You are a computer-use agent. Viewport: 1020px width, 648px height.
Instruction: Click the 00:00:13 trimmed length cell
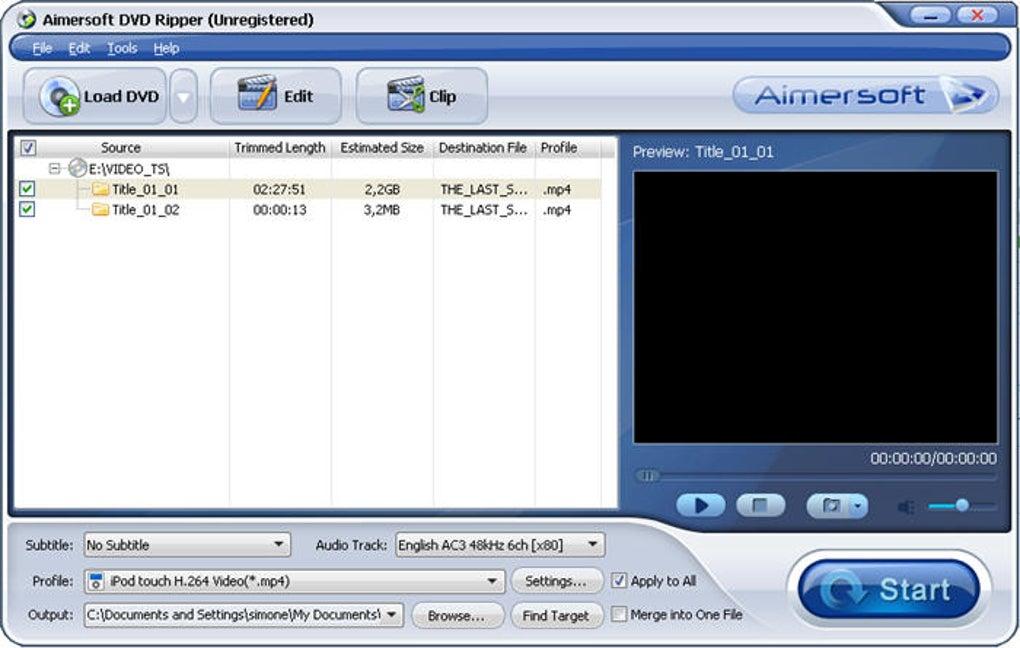tap(279, 209)
